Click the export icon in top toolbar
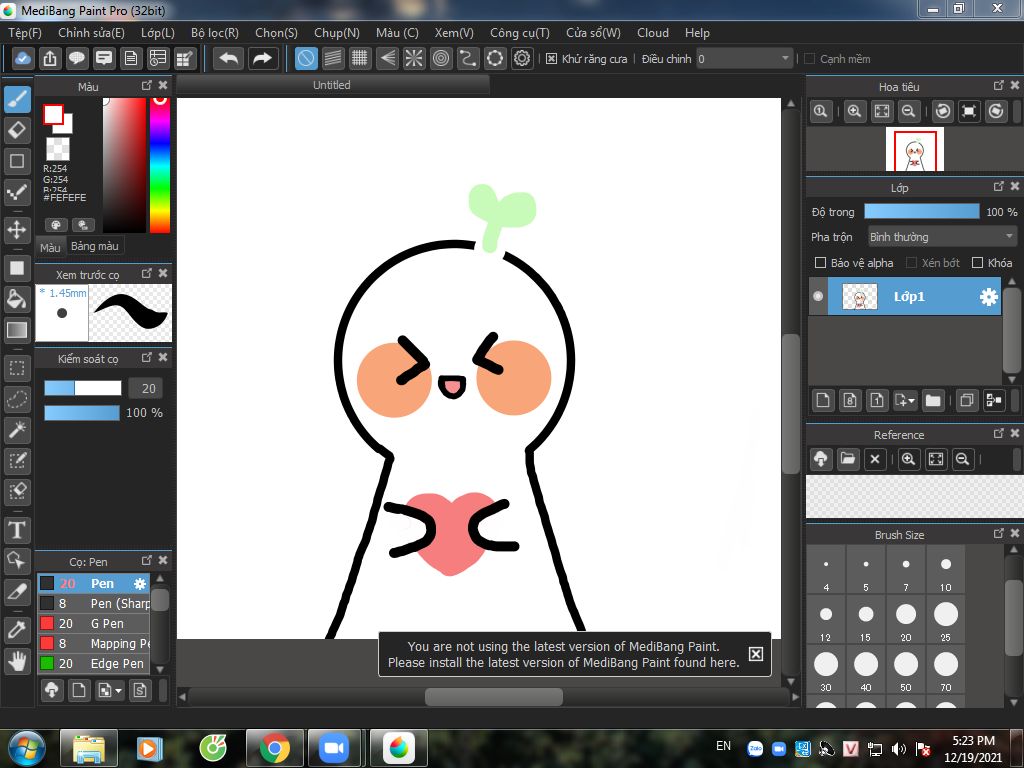Image resolution: width=1024 pixels, height=768 pixels. 50,59
